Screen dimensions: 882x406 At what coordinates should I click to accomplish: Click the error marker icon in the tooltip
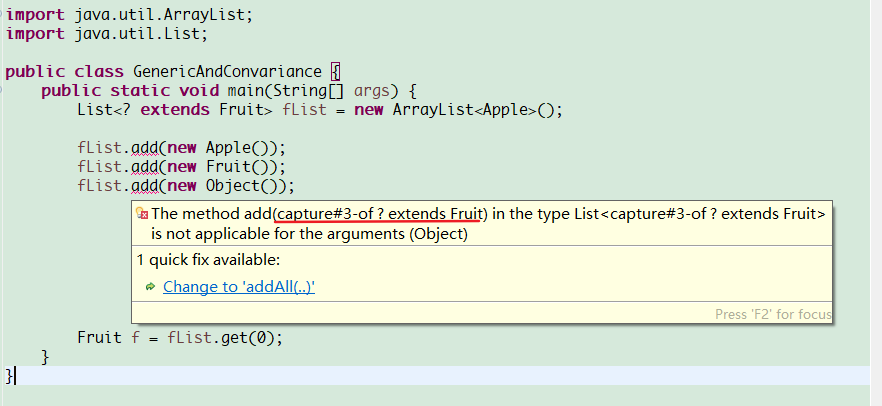pos(142,214)
